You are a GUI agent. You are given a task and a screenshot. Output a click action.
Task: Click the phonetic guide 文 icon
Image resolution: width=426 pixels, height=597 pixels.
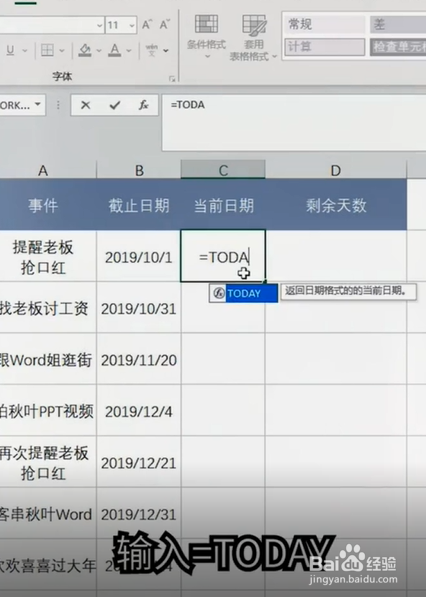[x=152, y=50]
